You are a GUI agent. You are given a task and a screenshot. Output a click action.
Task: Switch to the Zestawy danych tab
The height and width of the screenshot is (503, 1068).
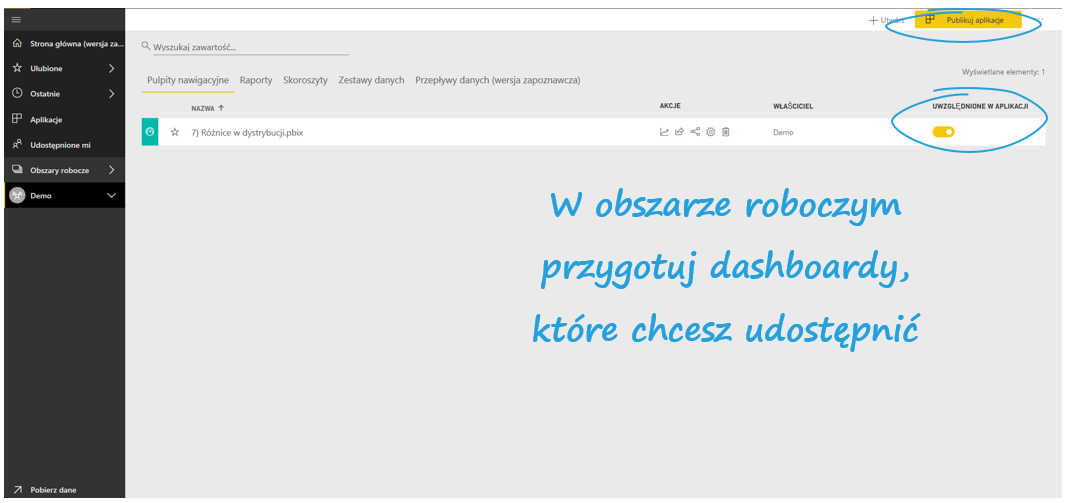pos(371,80)
